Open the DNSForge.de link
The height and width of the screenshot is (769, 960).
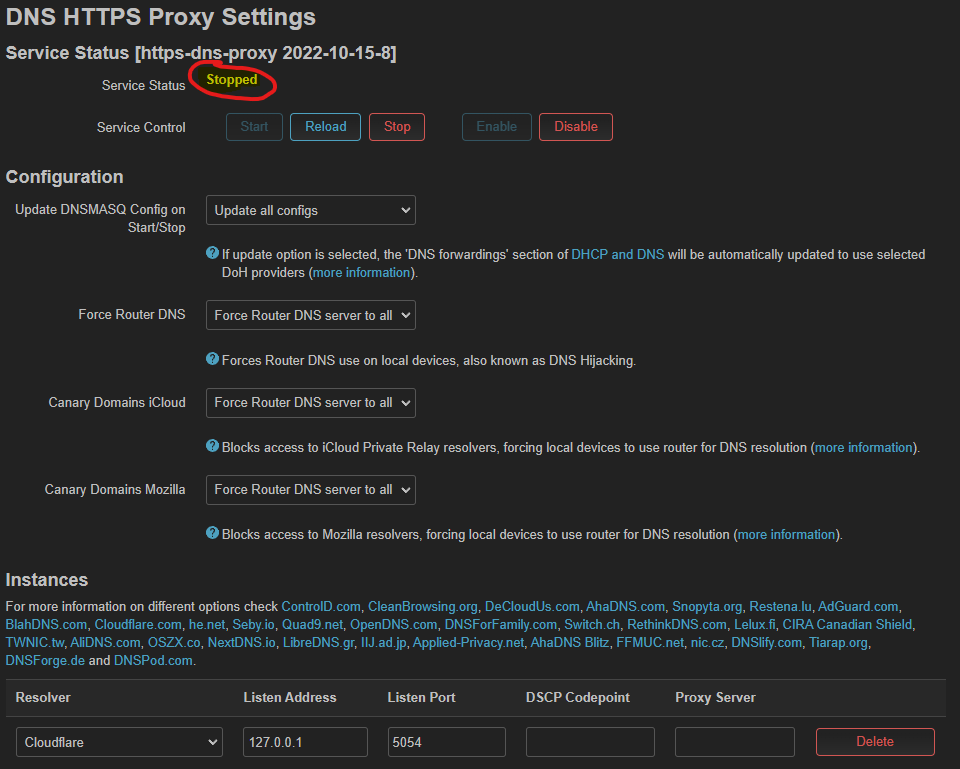coord(45,661)
